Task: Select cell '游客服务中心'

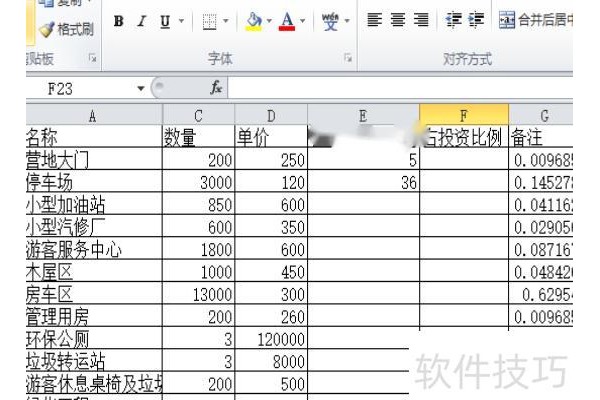Action: [94, 248]
